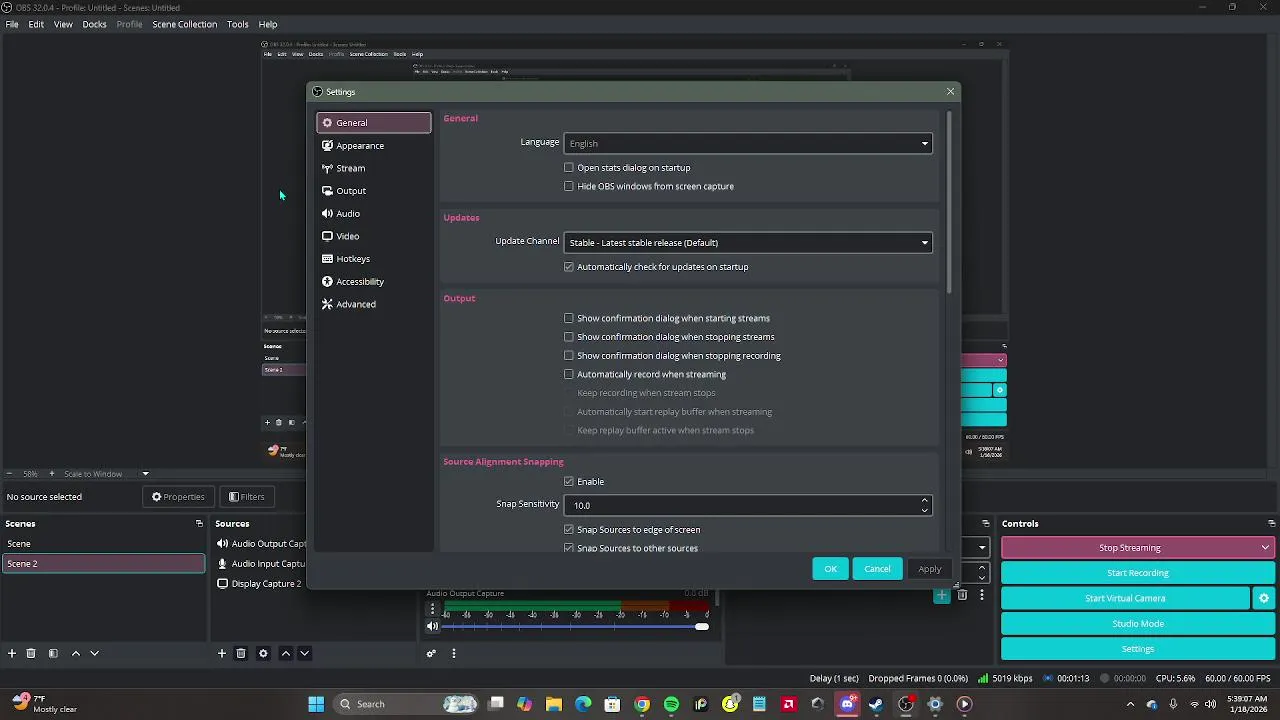Screen dimensions: 1280x720
Task: Move source down arrow in Sources toolbar
Action: point(304,653)
